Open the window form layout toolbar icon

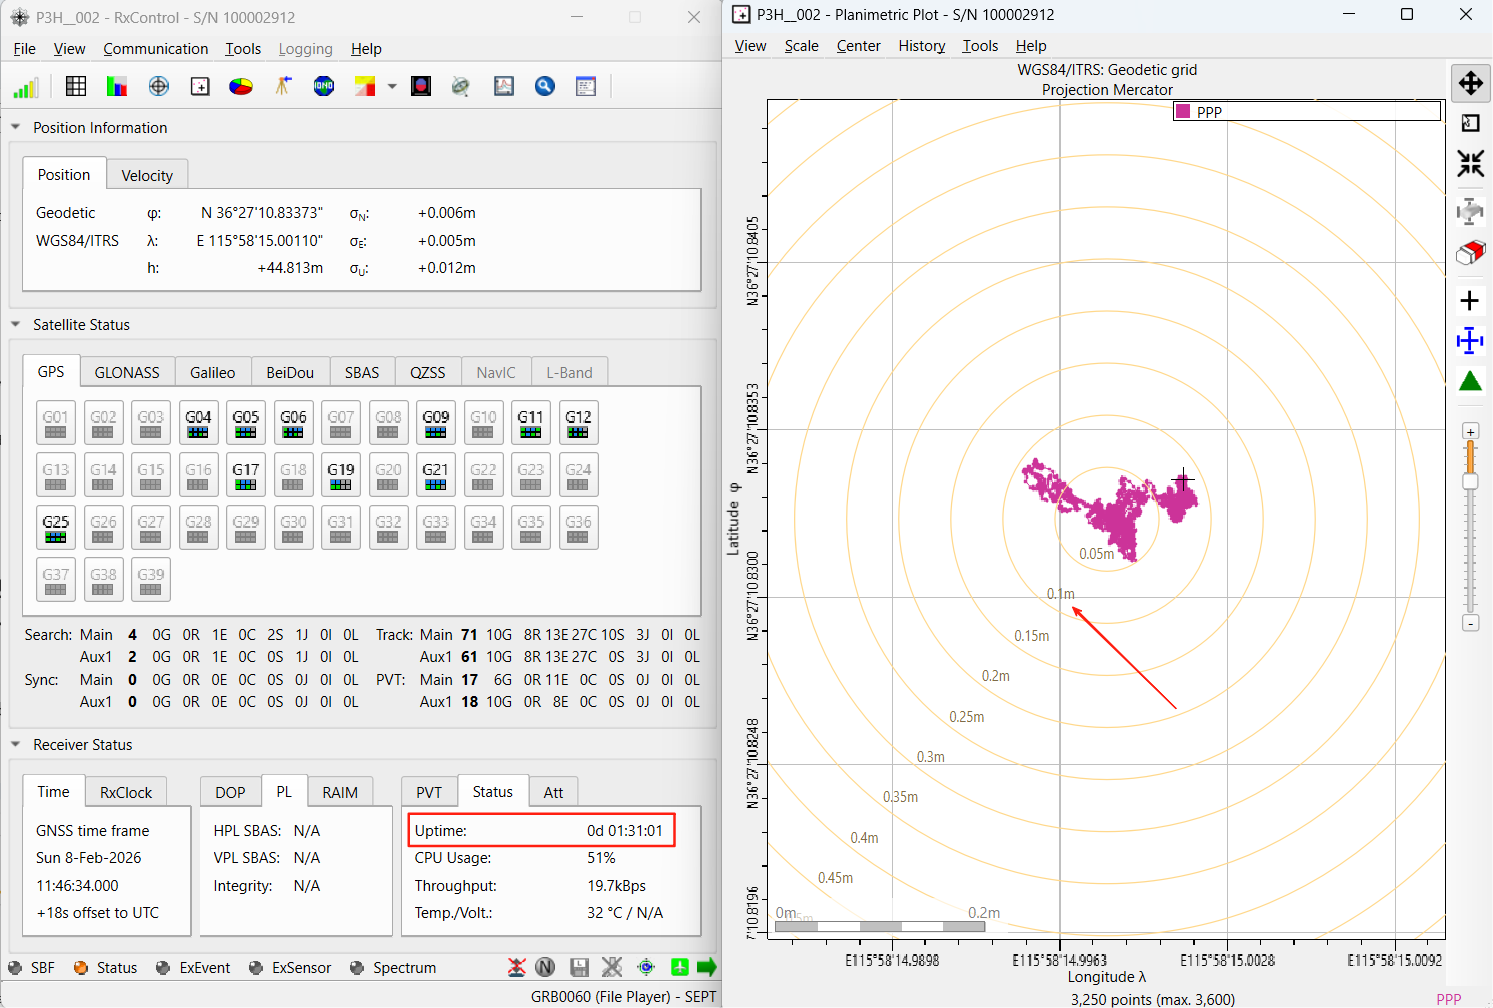586,86
